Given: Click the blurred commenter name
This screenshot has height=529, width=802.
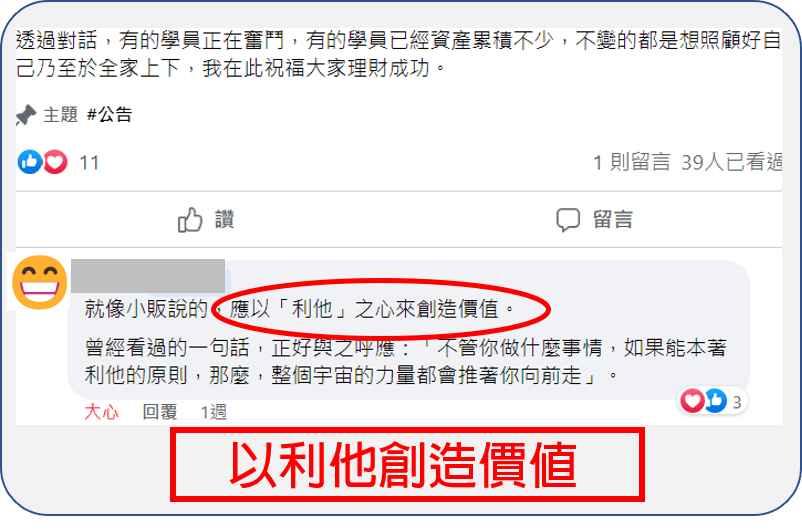Looking at the screenshot, I should (x=148, y=276).
